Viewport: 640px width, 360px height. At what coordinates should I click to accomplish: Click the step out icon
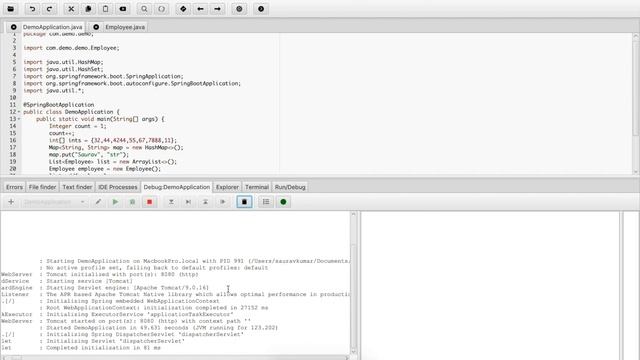coord(205,202)
